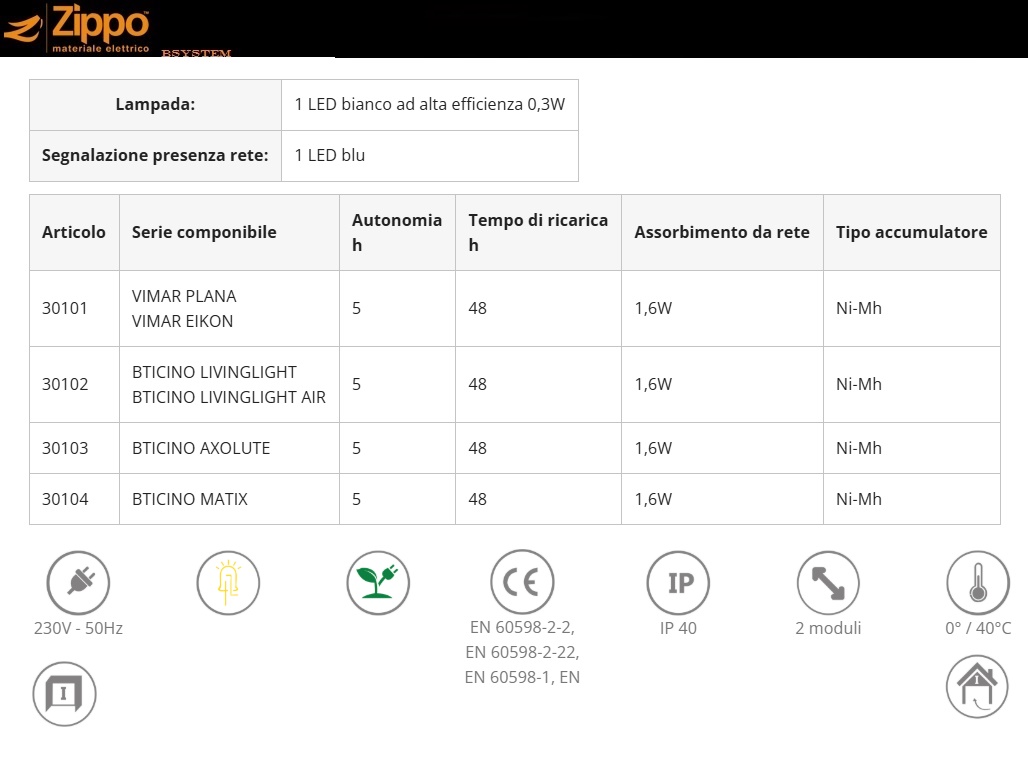Select 1,6W absorption in row 30103
This screenshot has width=1028, height=772.
pyautogui.click(x=653, y=448)
